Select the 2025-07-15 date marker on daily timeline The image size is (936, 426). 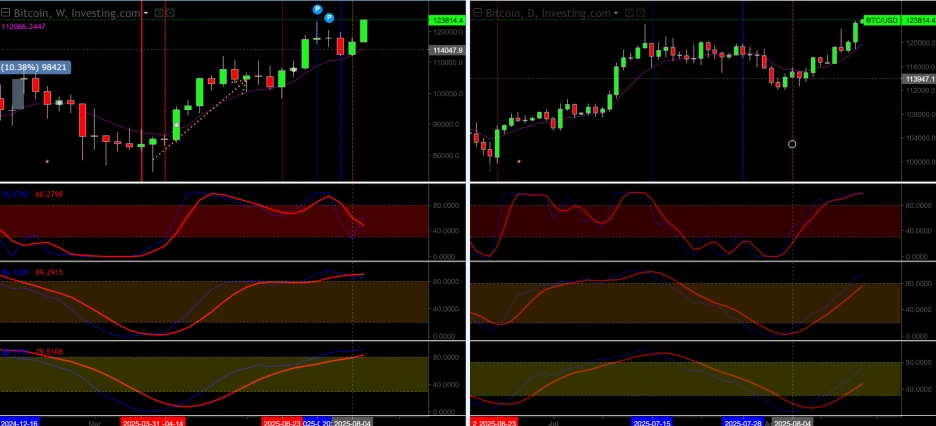click(x=651, y=422)
